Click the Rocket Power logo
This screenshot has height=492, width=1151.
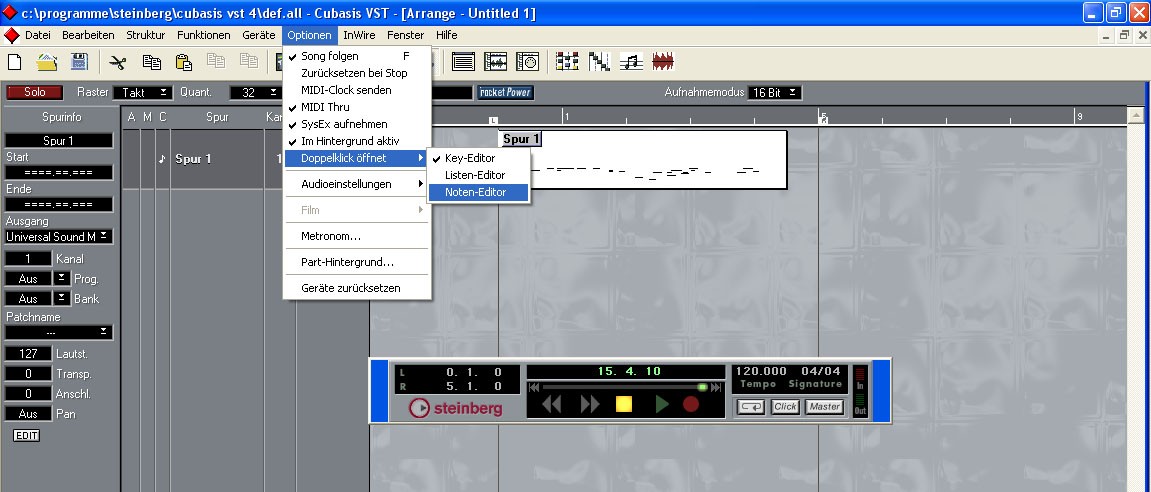click(506, 93)
